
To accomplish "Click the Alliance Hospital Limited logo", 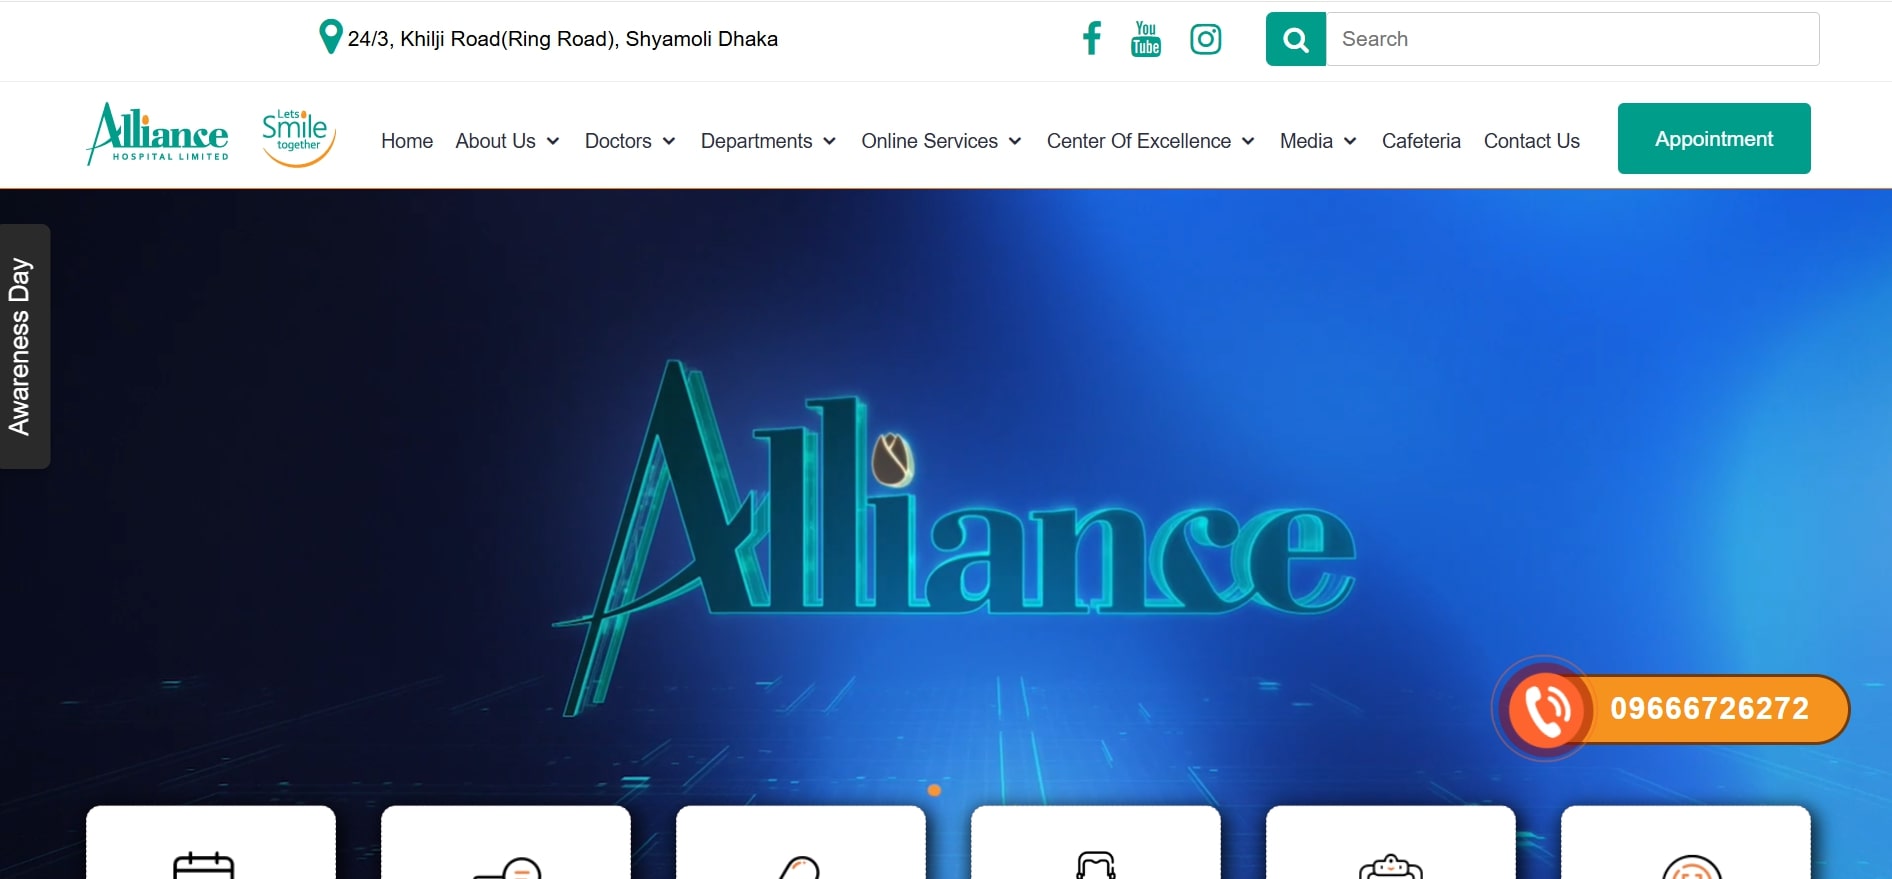I will pos(159,134).
